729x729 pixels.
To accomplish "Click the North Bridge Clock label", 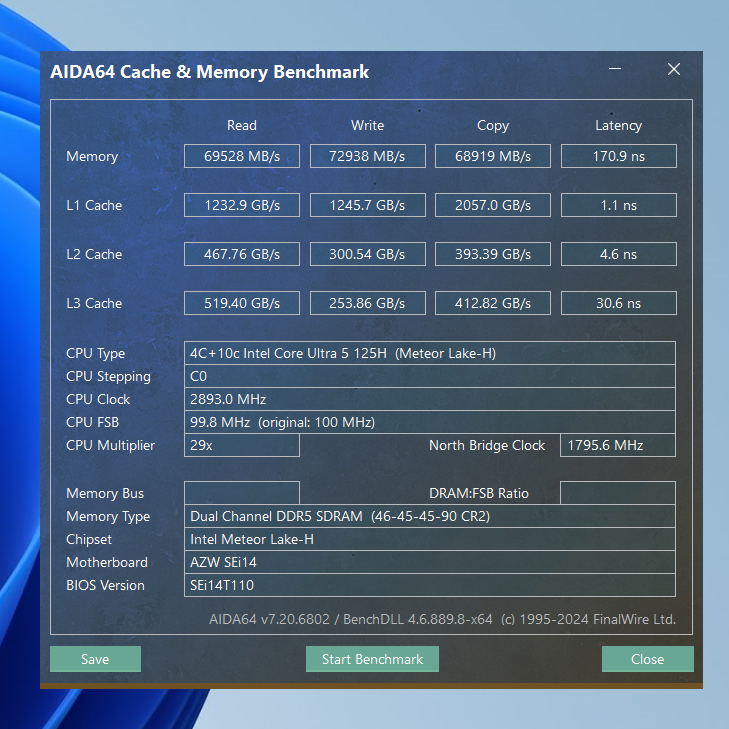I will tap(487, 445).
